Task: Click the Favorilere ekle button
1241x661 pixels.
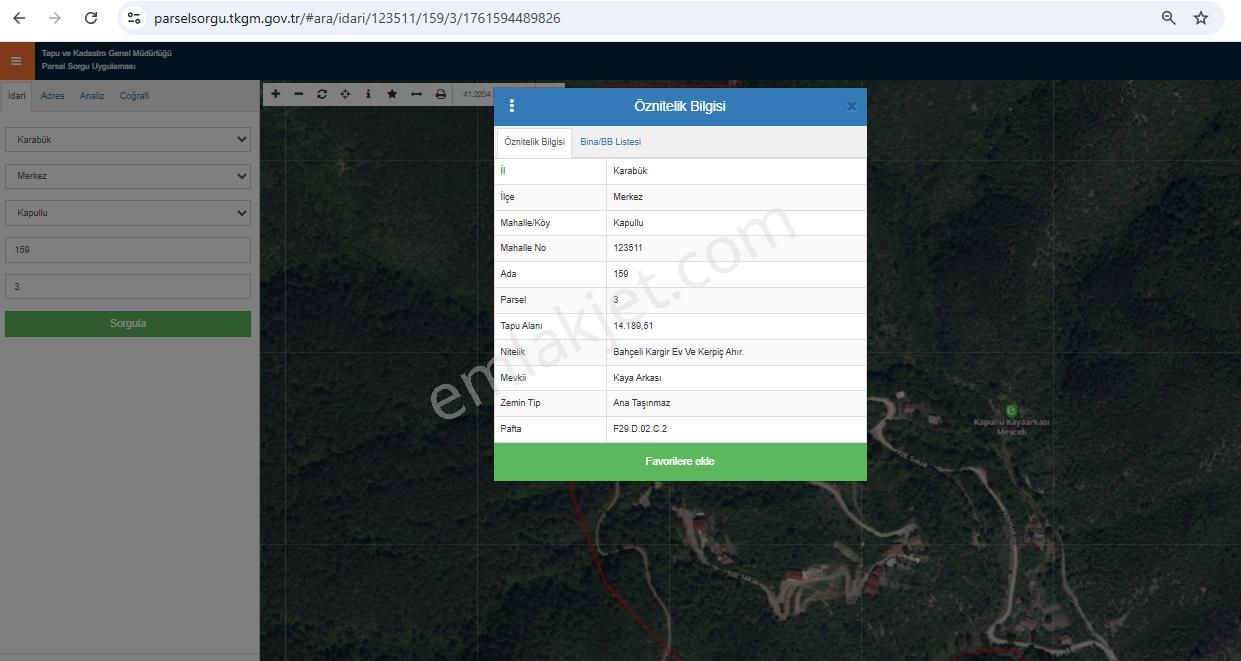Action: coord(680,462)
